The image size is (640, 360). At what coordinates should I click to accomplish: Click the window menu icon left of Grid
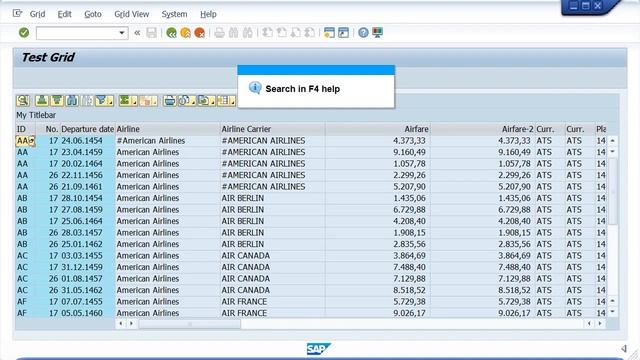[x=17, y=13]
